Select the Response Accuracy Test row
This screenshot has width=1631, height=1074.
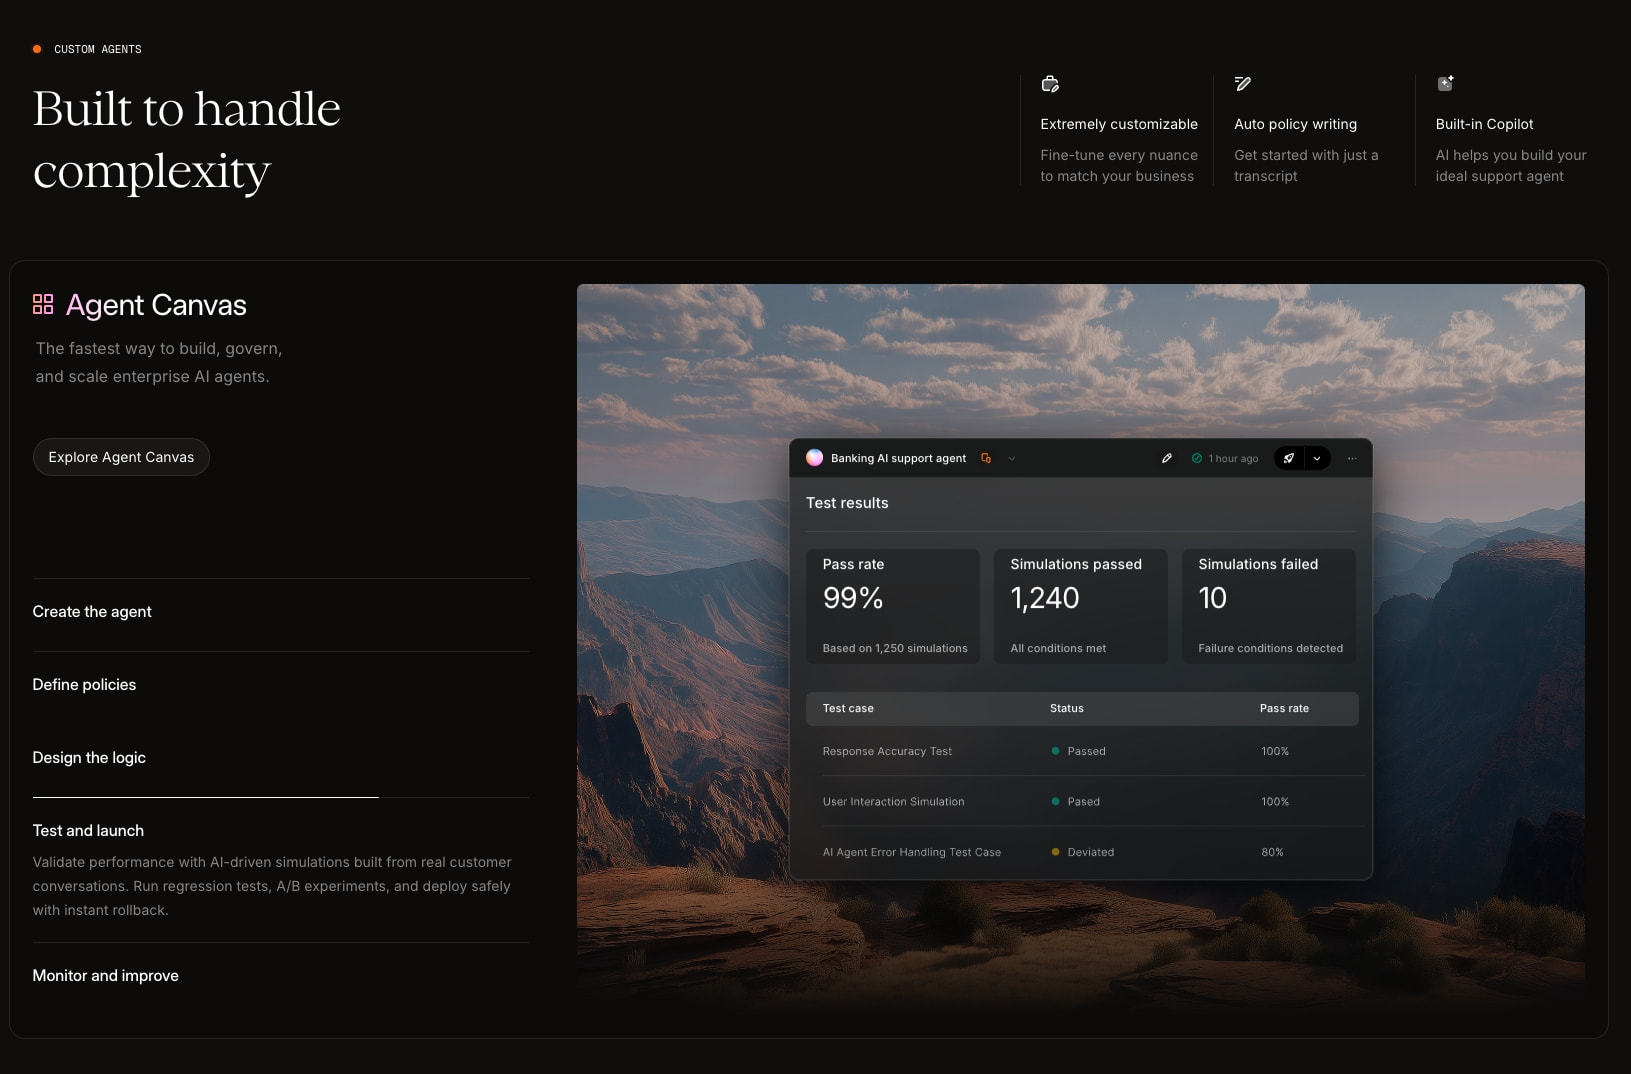tap(1085, 751)
